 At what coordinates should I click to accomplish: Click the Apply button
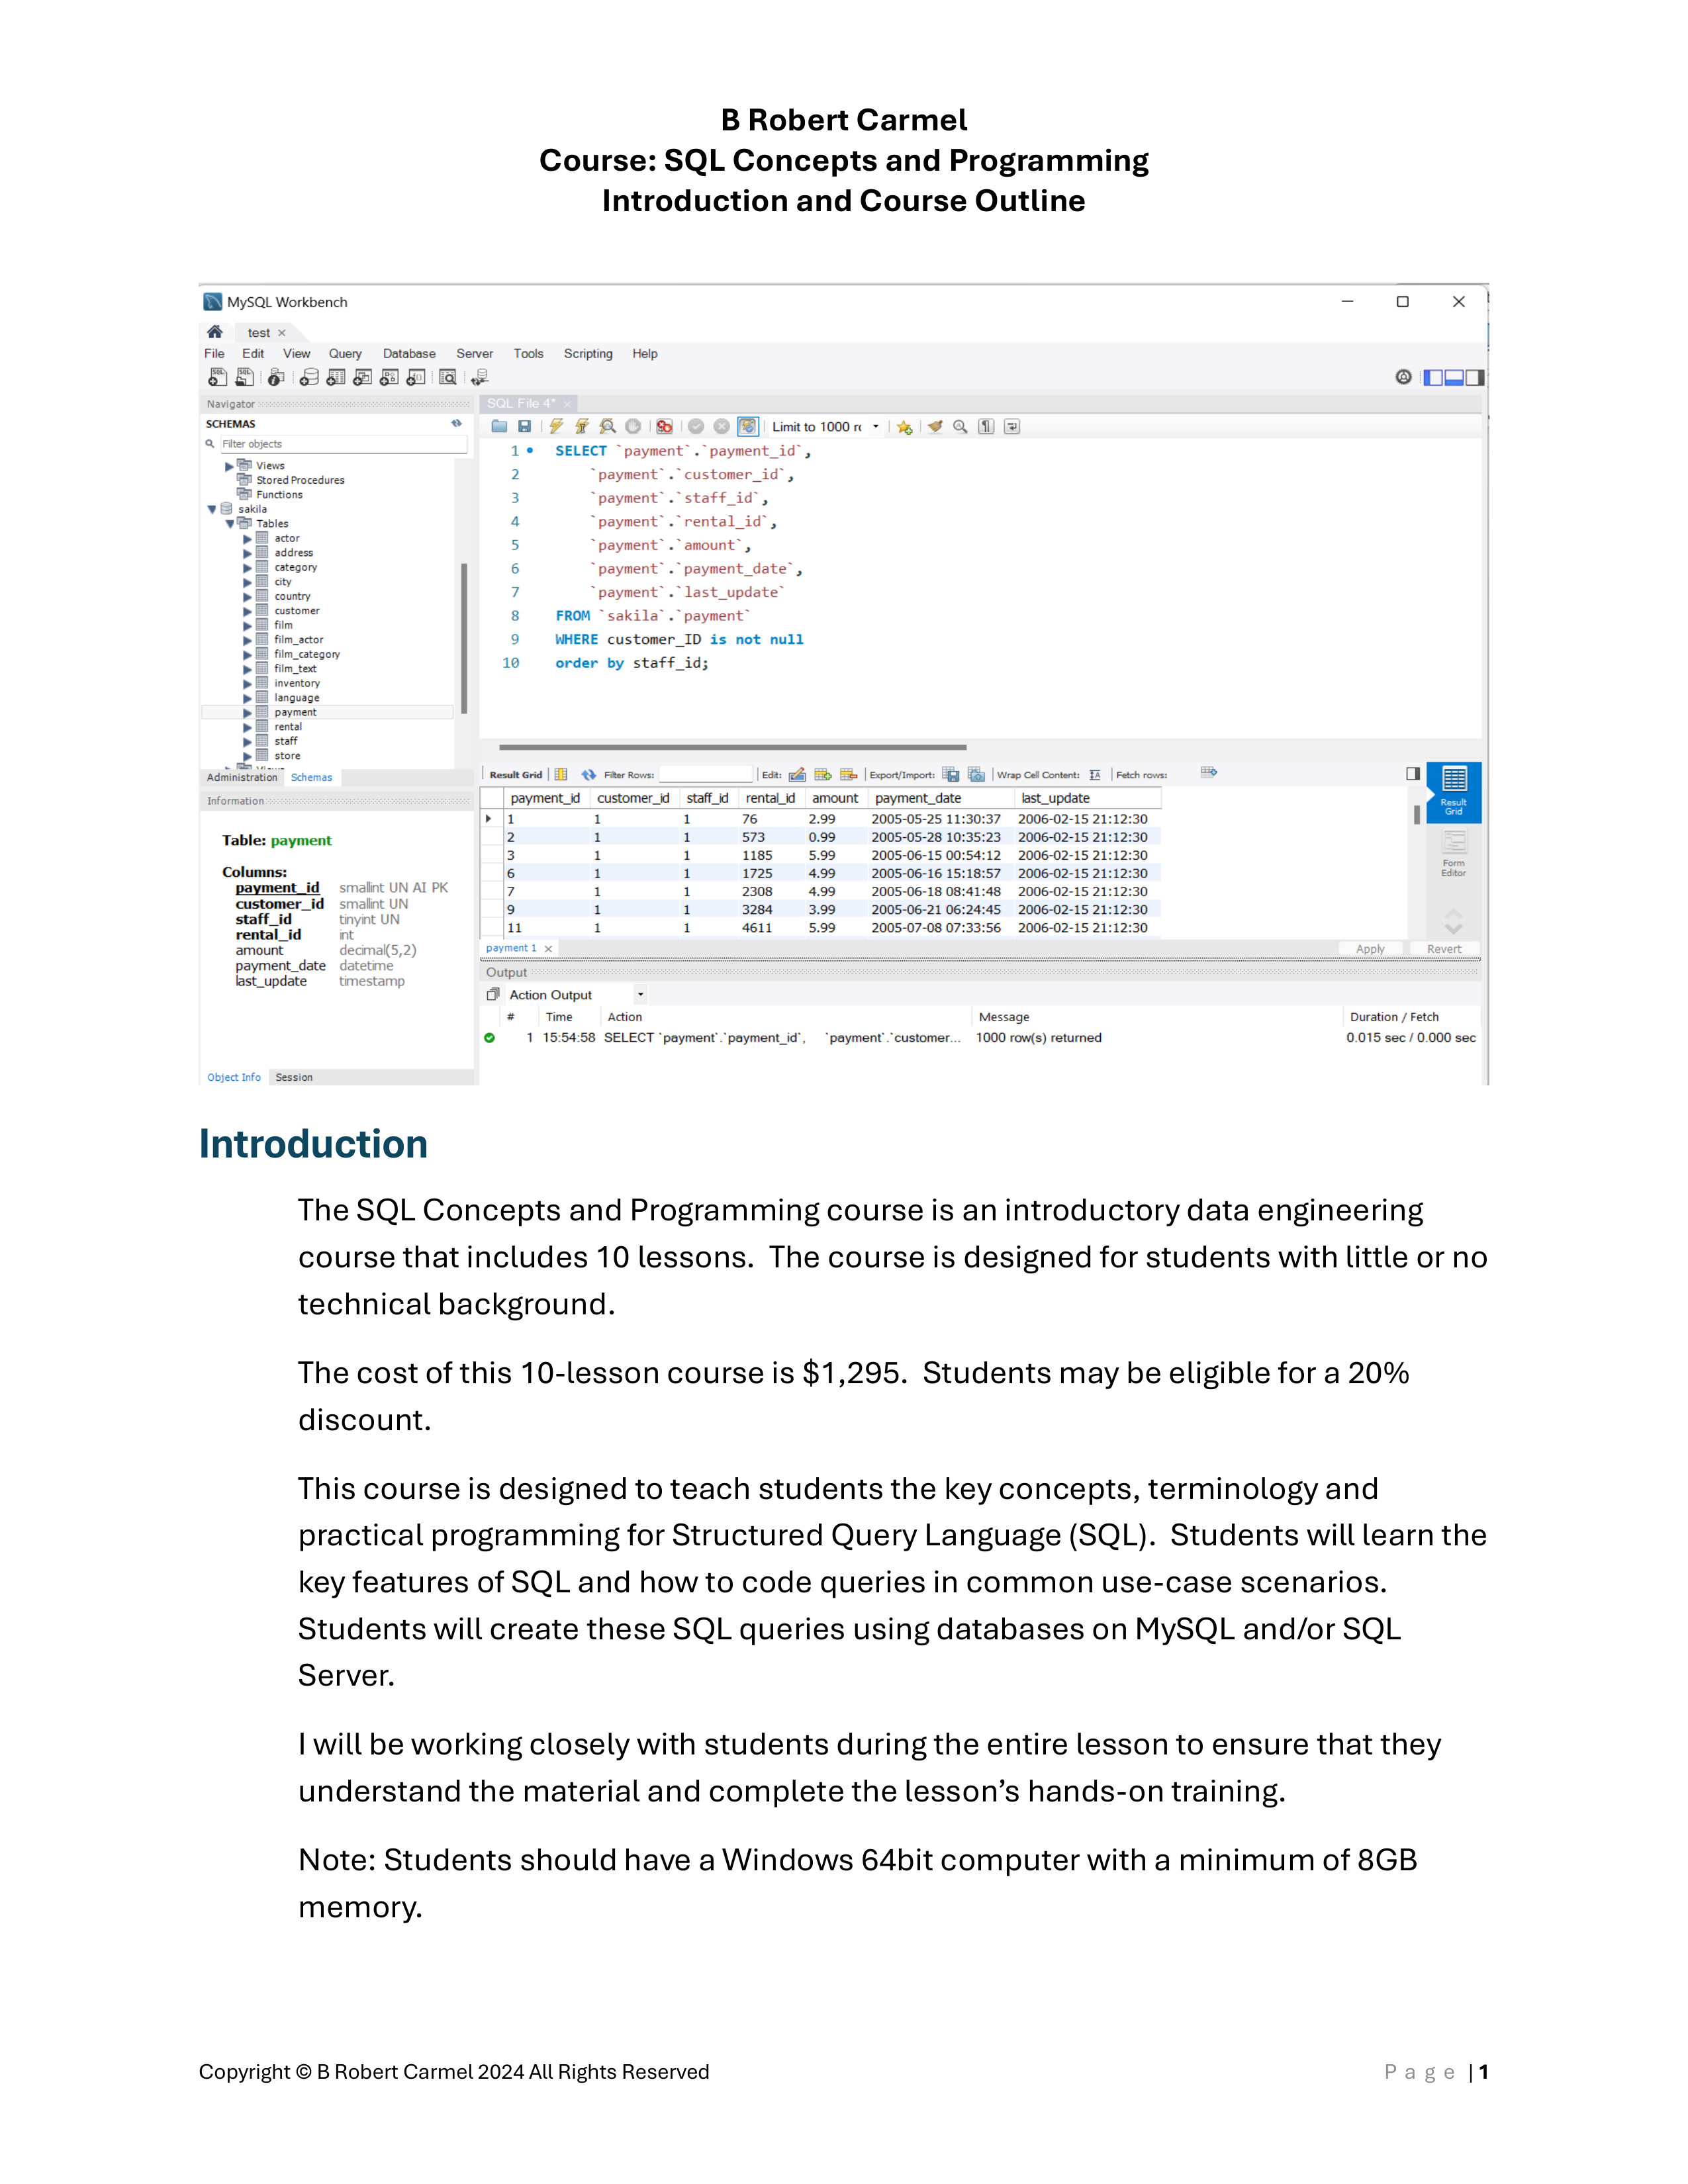tap(1370, 949)
